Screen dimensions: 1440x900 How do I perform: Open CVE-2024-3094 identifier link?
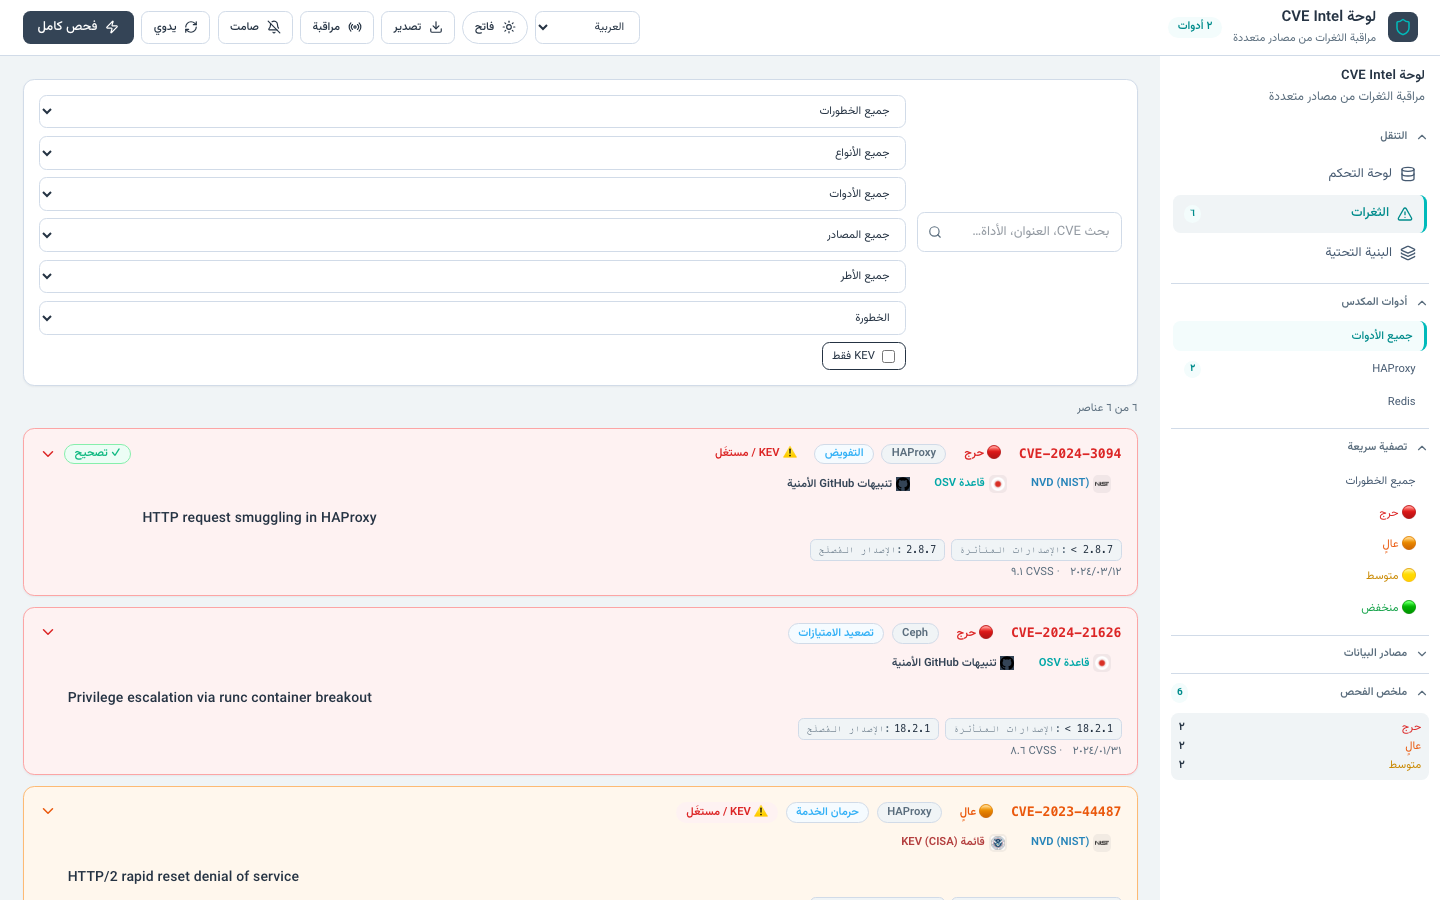click(1070, 454)
